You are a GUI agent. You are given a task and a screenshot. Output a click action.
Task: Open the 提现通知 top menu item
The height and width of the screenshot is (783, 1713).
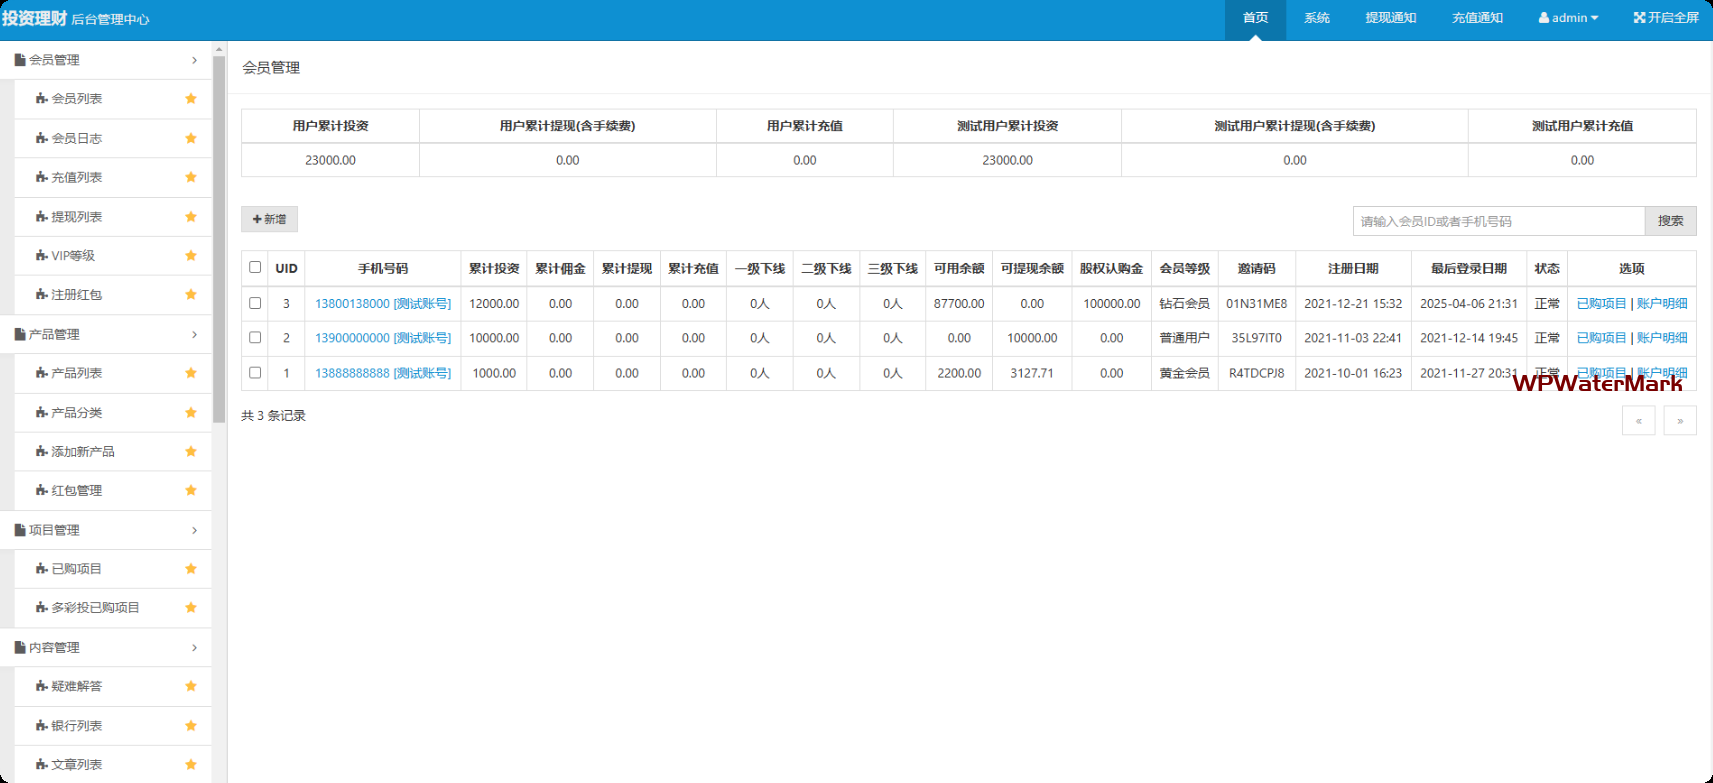click(1390, 18)
